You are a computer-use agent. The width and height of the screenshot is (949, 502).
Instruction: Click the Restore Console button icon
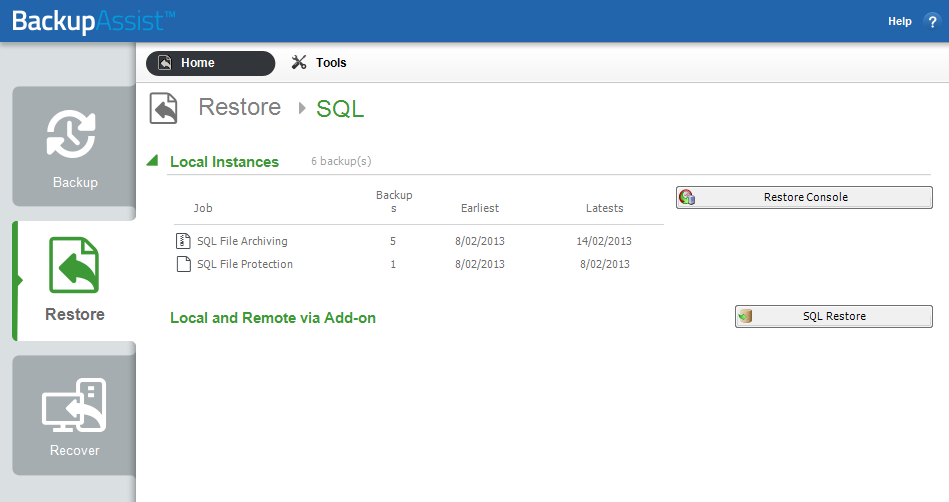click(687, 197)
